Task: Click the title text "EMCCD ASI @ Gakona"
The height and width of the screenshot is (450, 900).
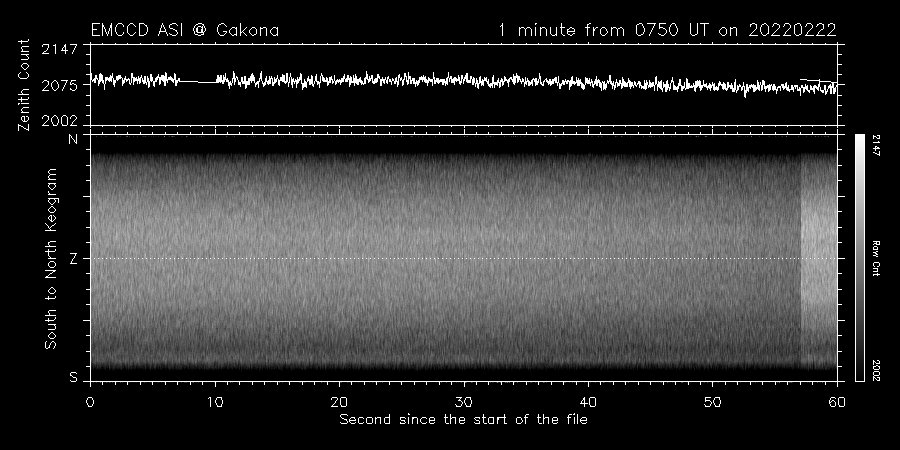Action: pyautogui.click(x=185, y=30)
